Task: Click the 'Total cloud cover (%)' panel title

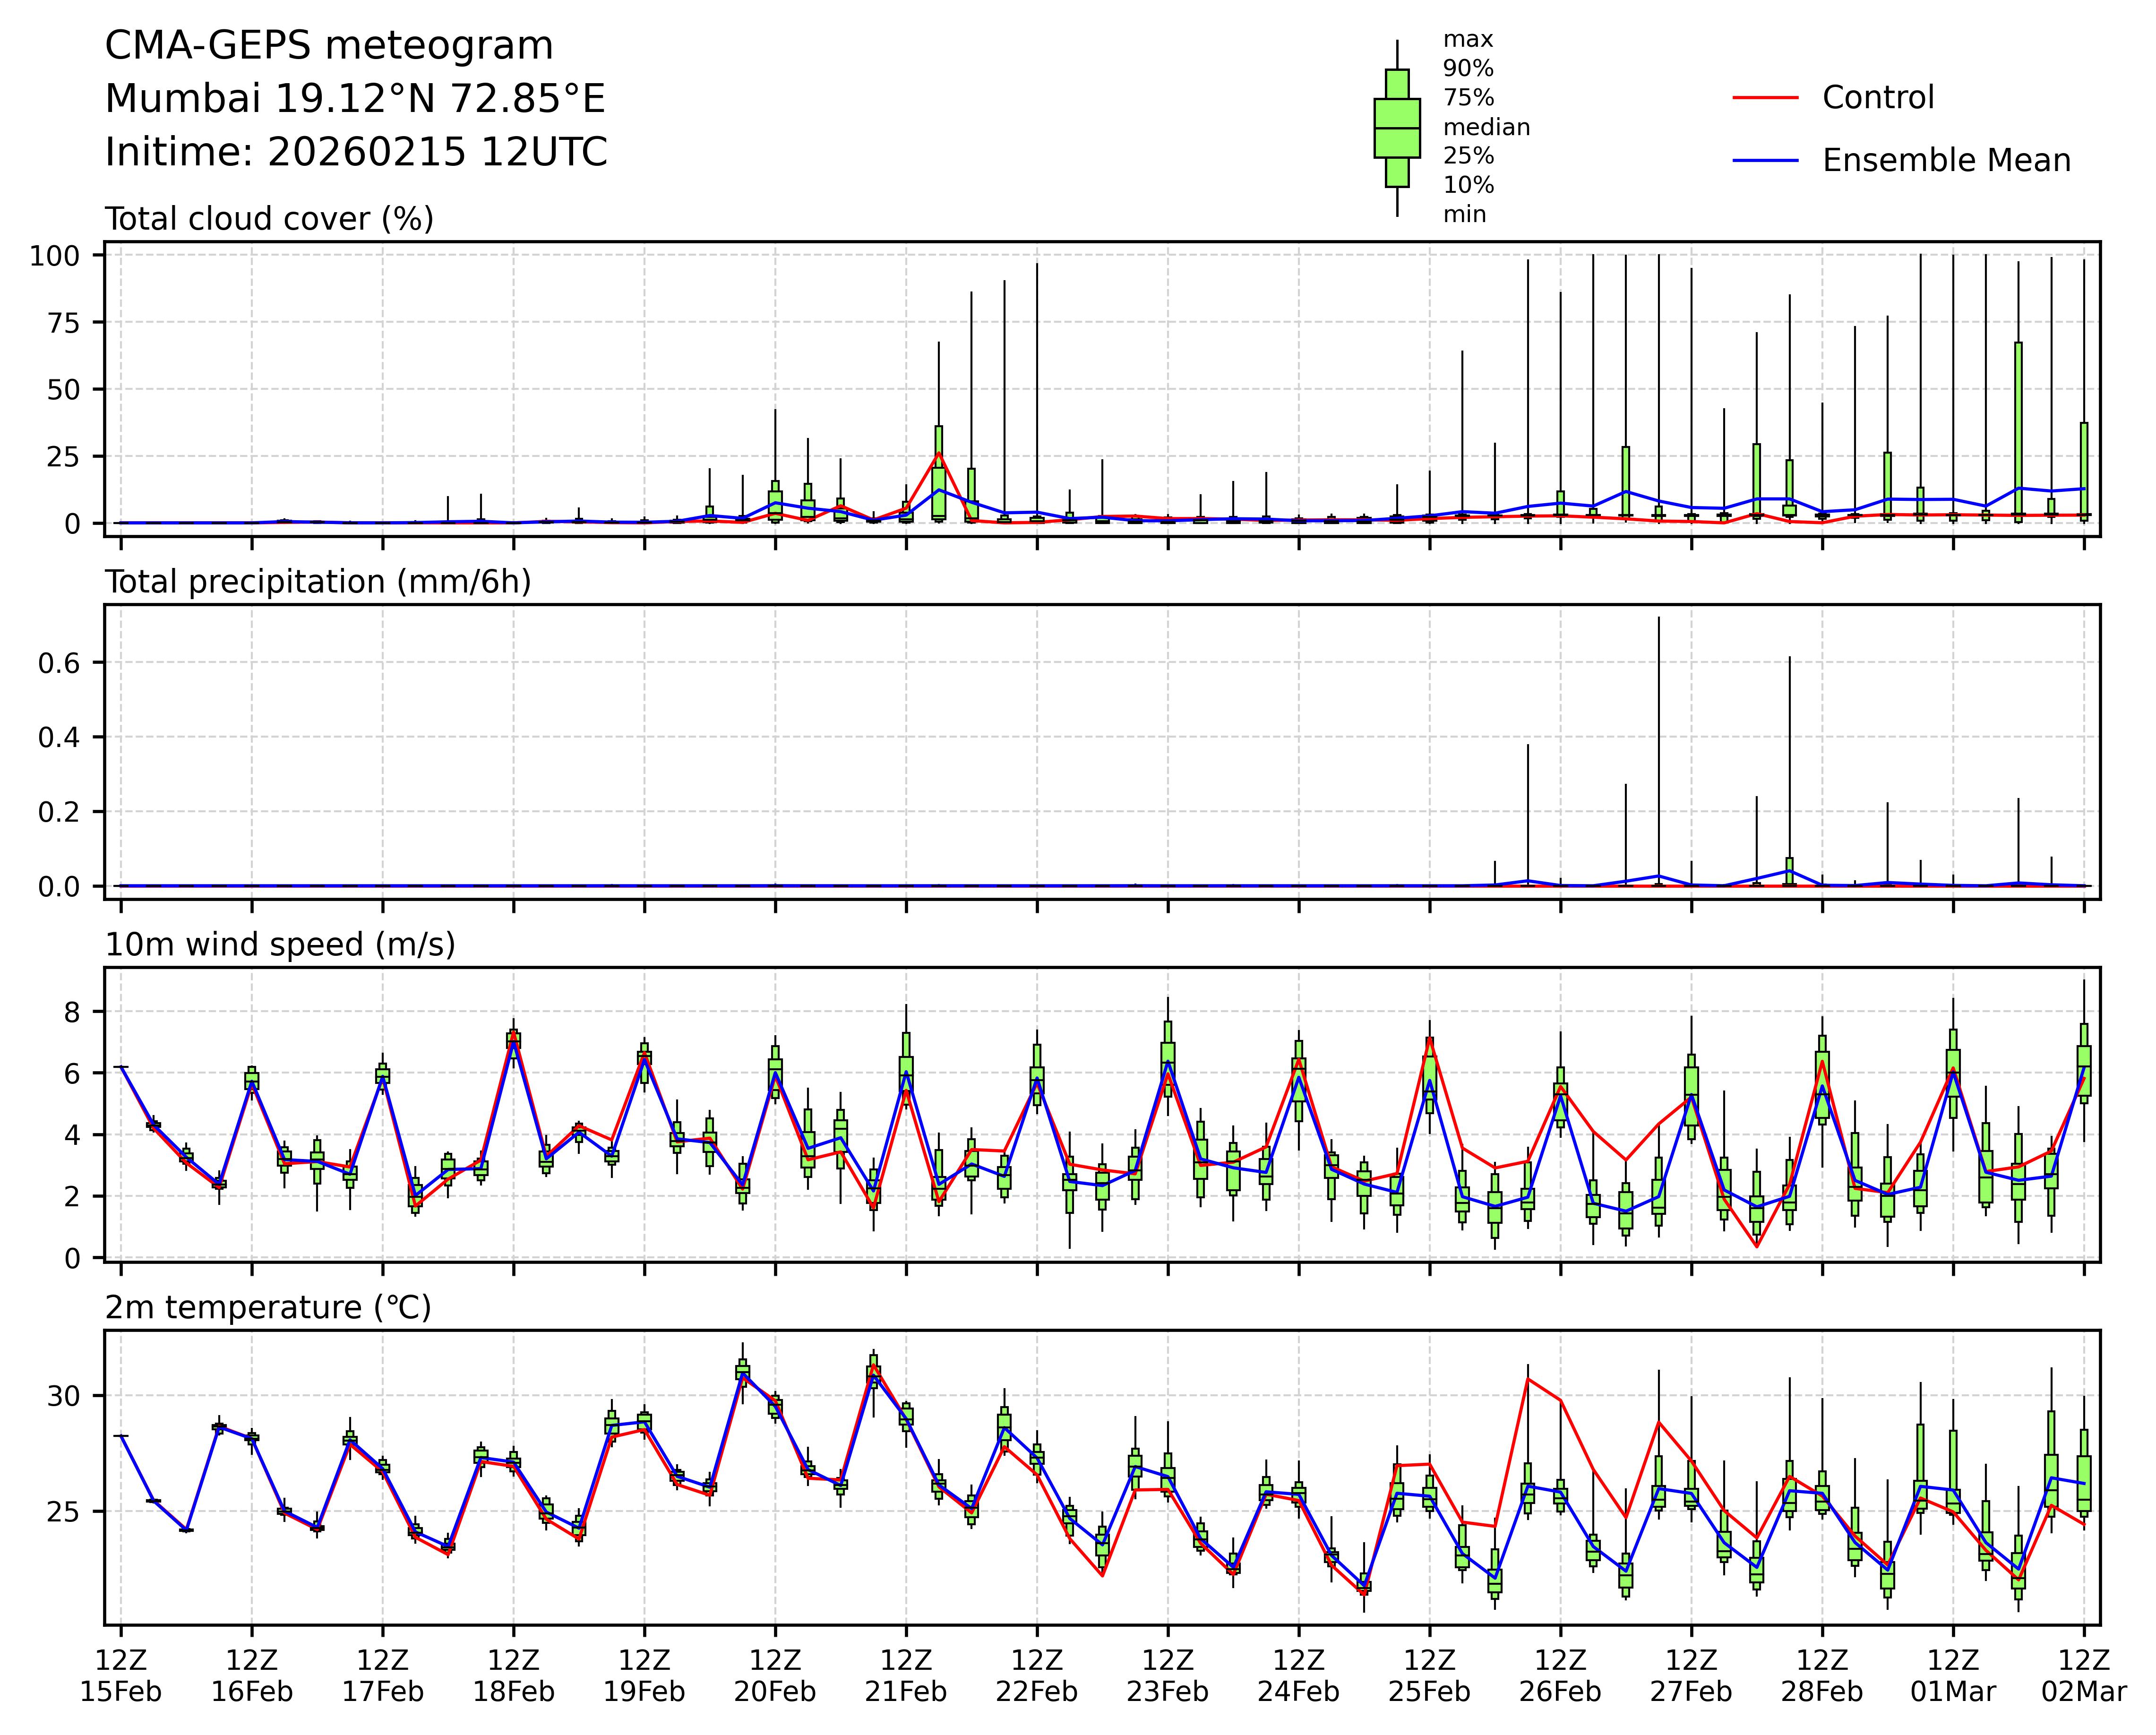Action: [x=269, y=219]
